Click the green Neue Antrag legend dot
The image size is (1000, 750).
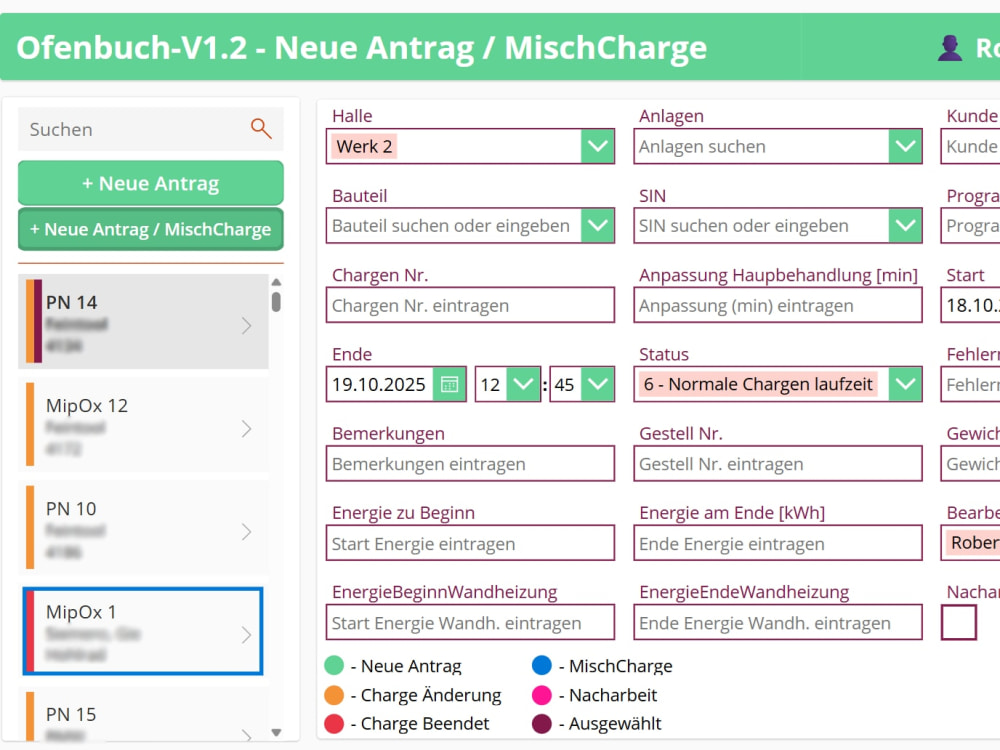(334, 665)
